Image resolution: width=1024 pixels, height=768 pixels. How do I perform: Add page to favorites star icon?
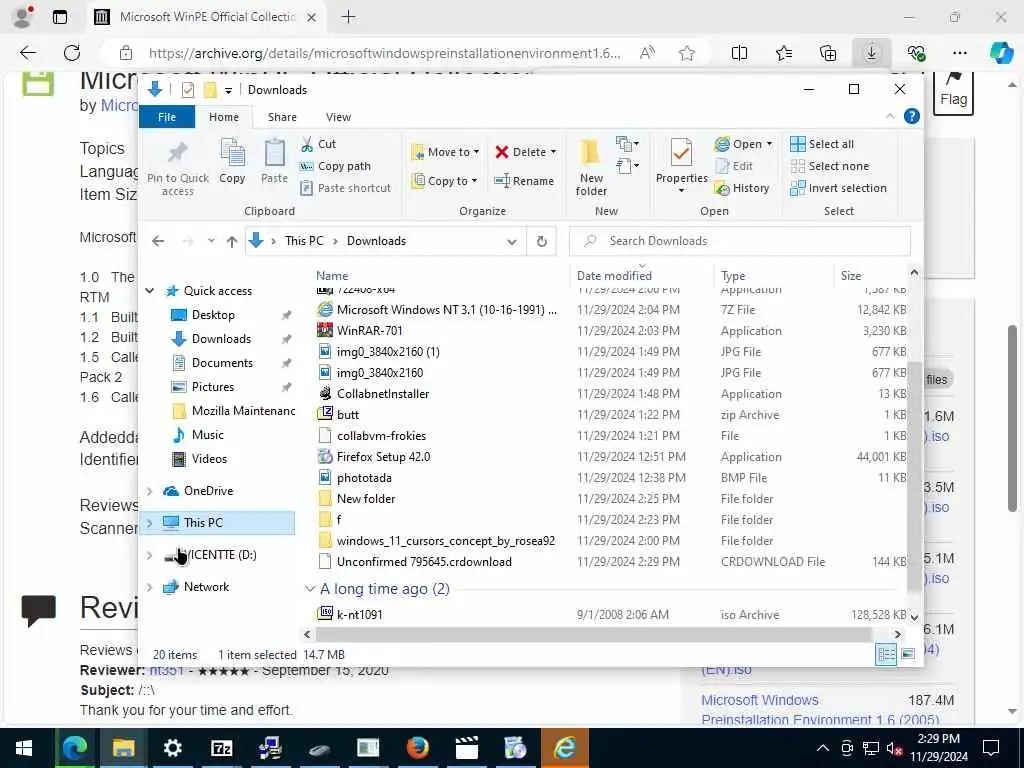686,53
